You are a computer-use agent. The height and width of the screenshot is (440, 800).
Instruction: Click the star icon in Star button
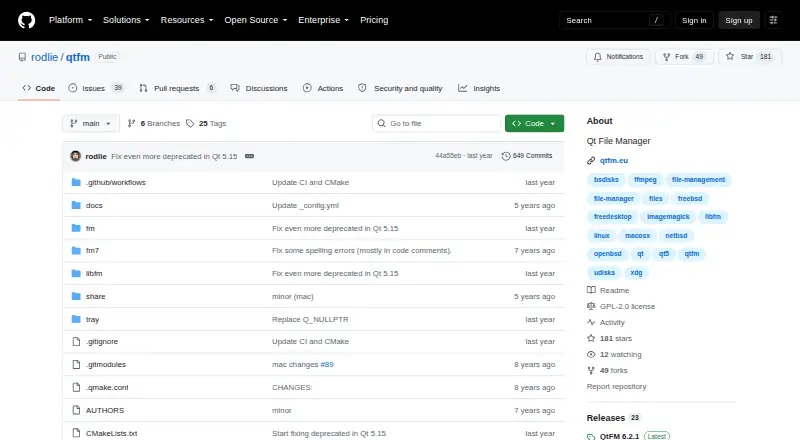click(x=730, y=56)
